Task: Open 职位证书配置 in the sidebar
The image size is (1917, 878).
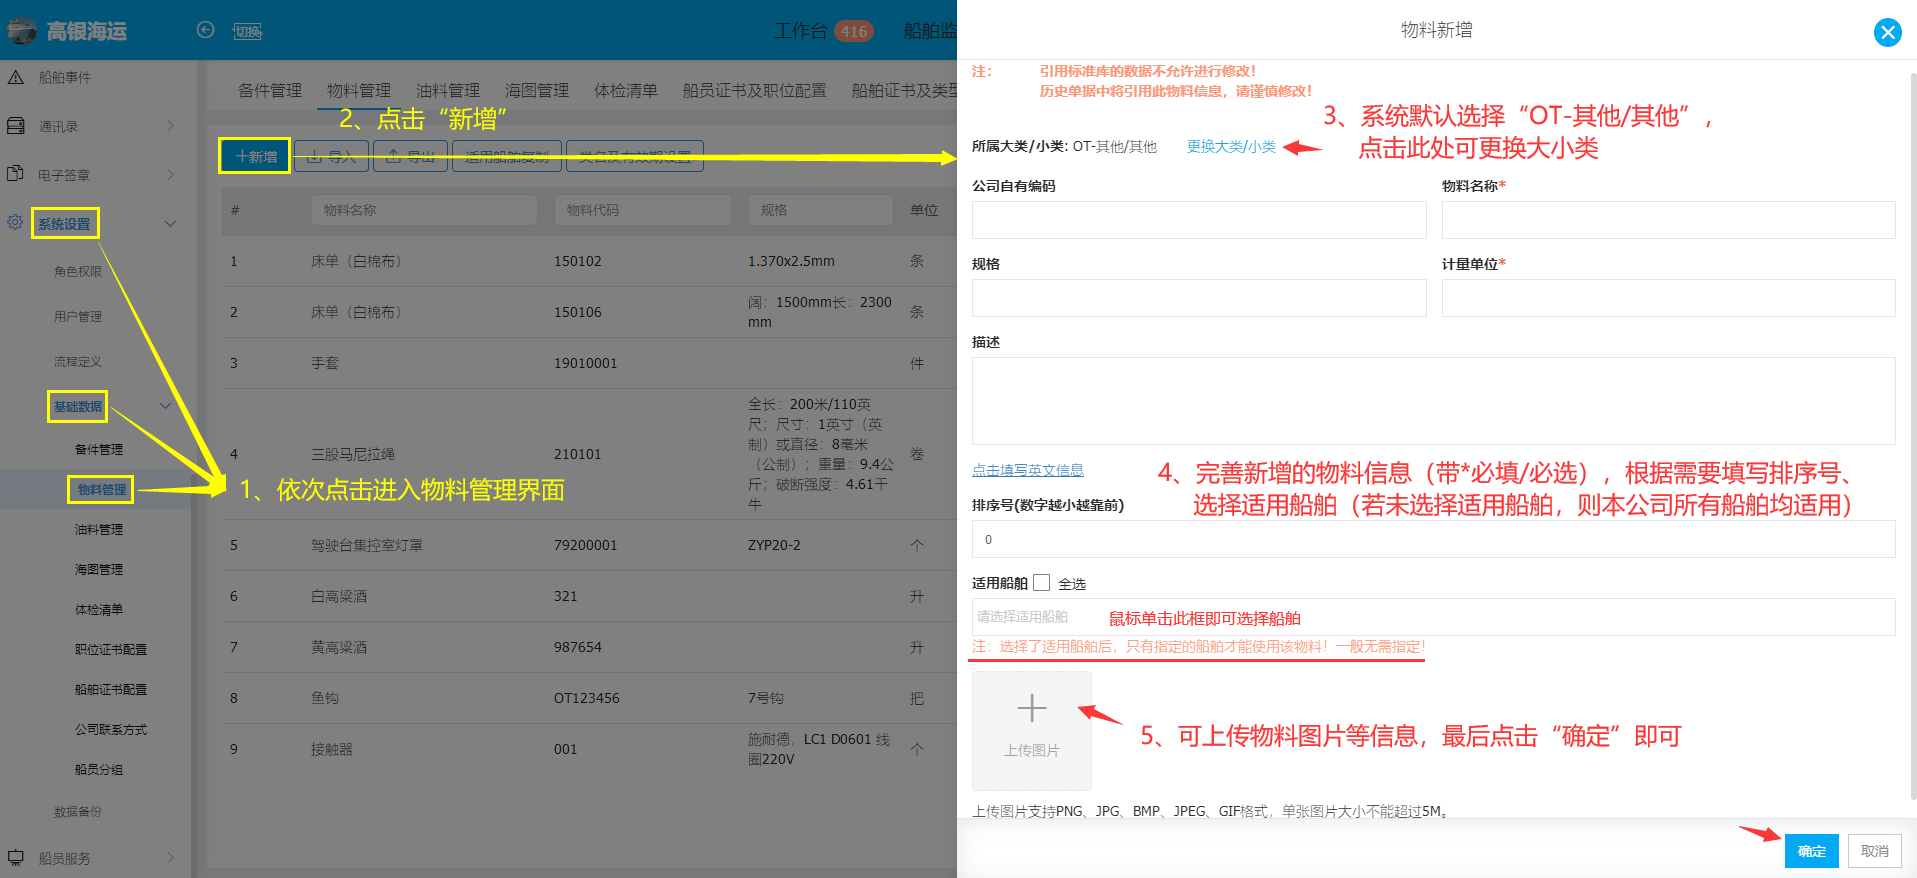Action: click(111, 650)
